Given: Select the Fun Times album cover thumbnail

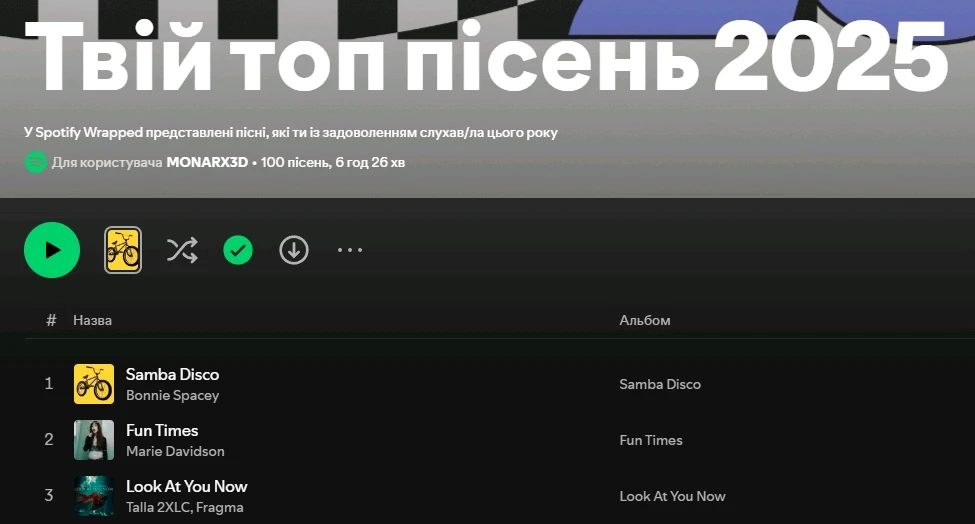Looking at the screenshot, I should click(x=94, y=440).
